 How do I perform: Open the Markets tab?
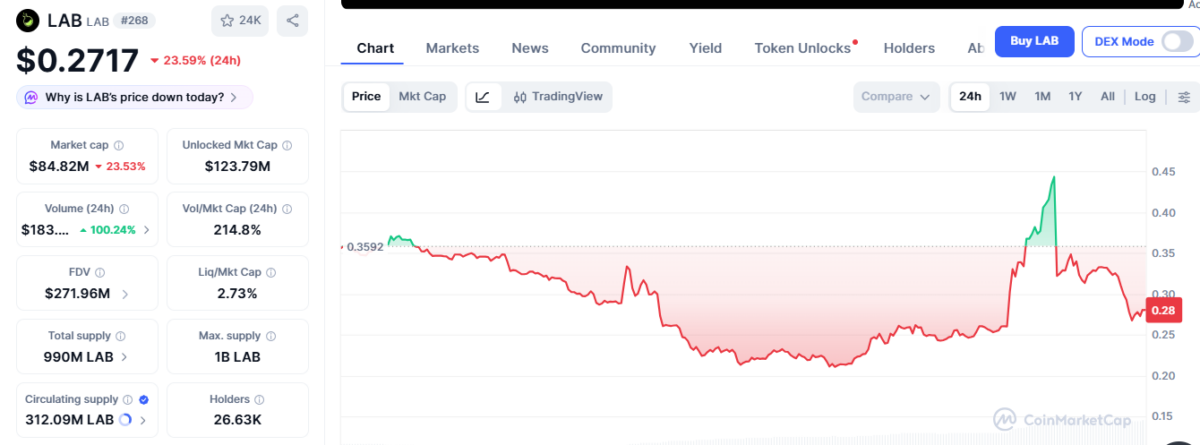click(x=452, y=48)
